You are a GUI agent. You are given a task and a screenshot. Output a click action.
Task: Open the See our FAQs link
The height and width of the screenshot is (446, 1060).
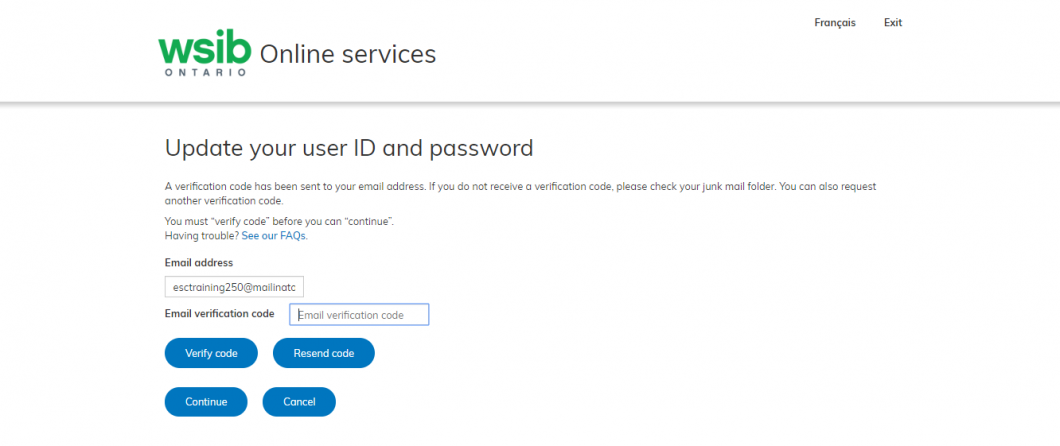[274, 236]
